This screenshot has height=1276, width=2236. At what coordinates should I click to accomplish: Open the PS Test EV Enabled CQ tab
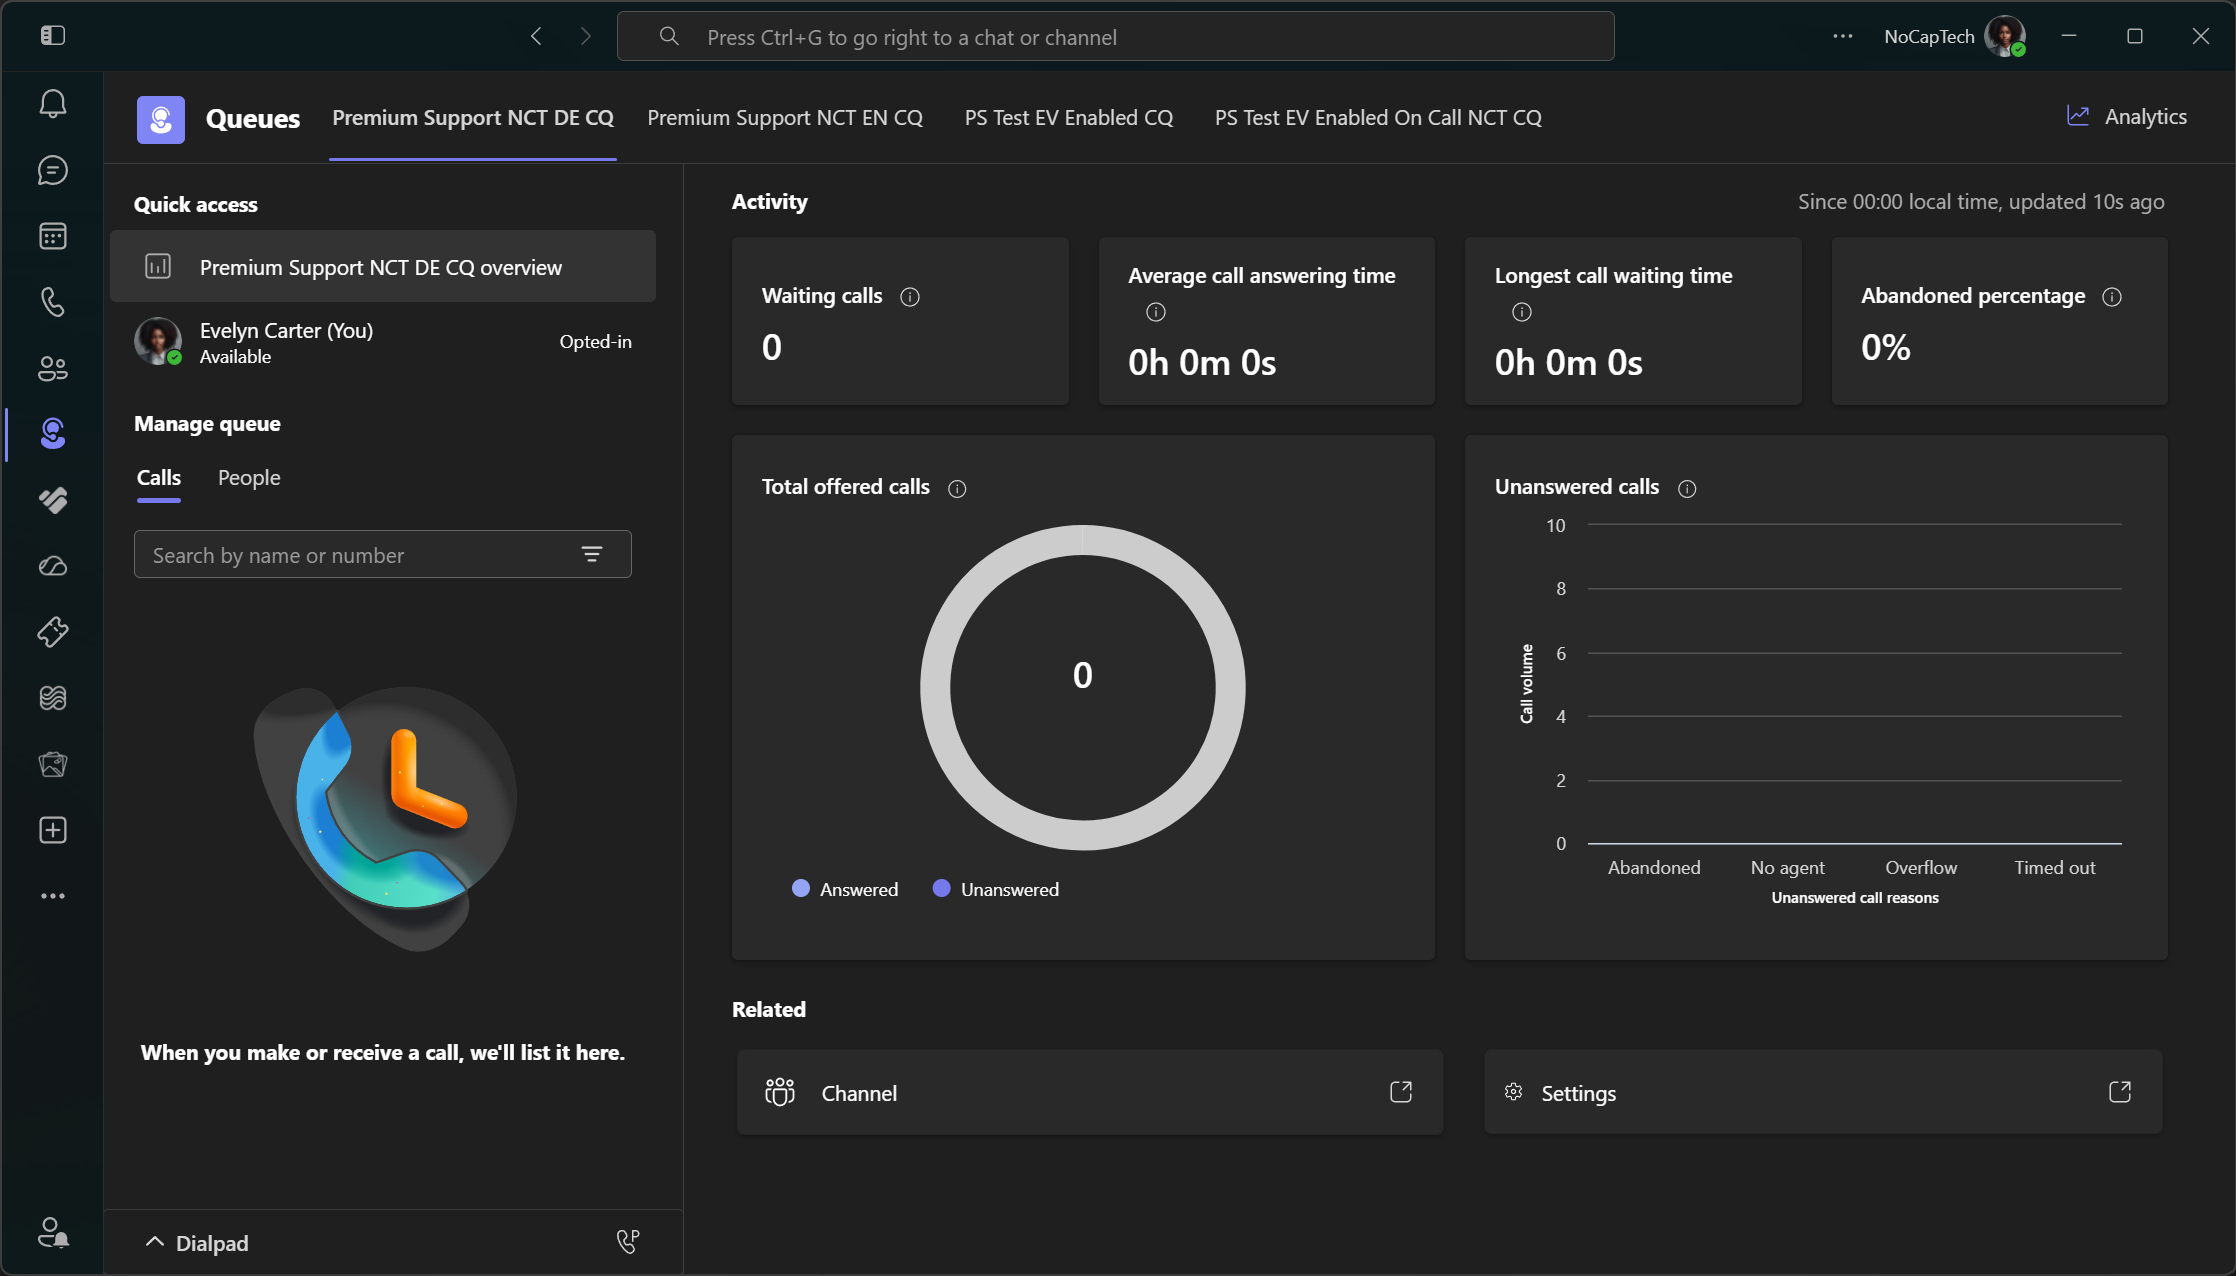coord(1069,118)
